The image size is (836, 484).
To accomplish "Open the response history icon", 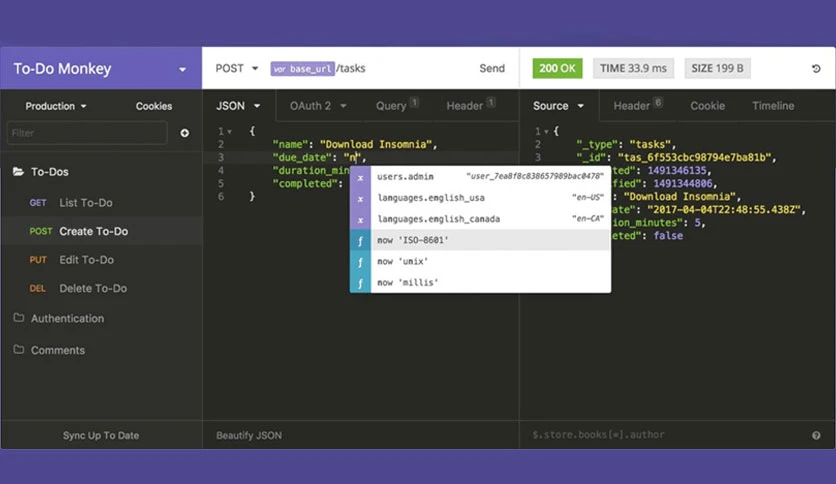I will (x=816, y=69).
